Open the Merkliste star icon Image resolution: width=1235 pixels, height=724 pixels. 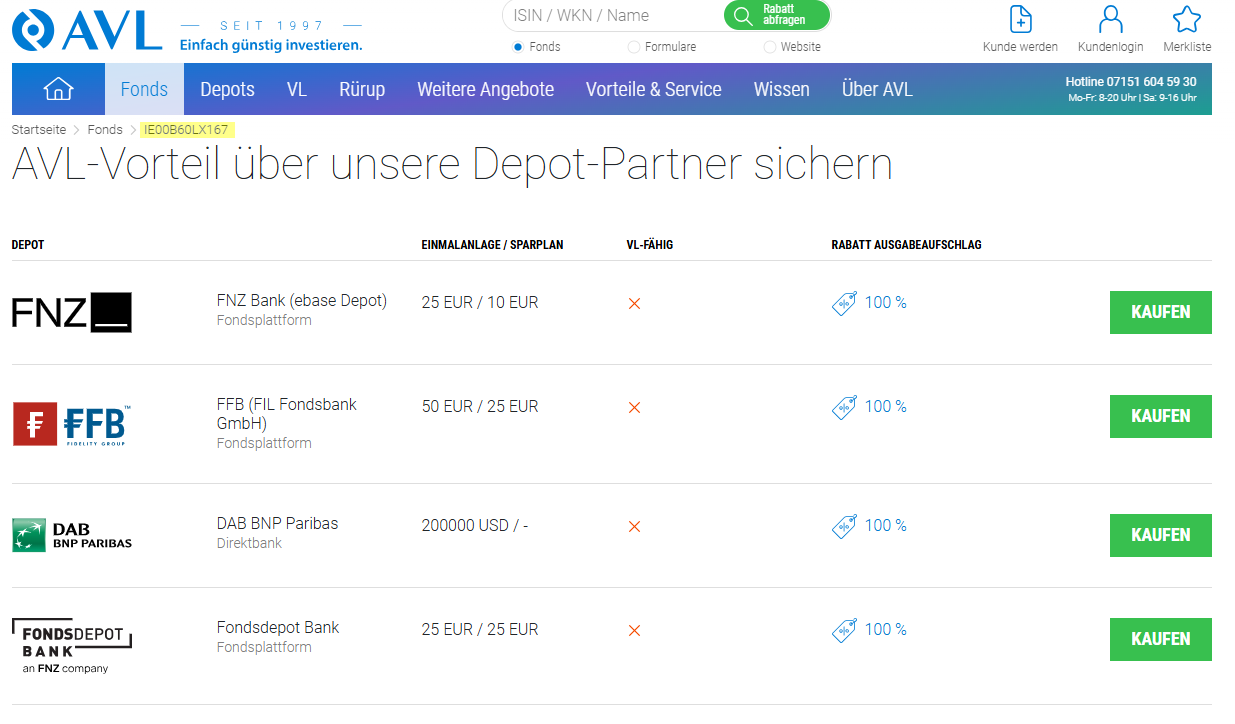(x=1186, y=19)
